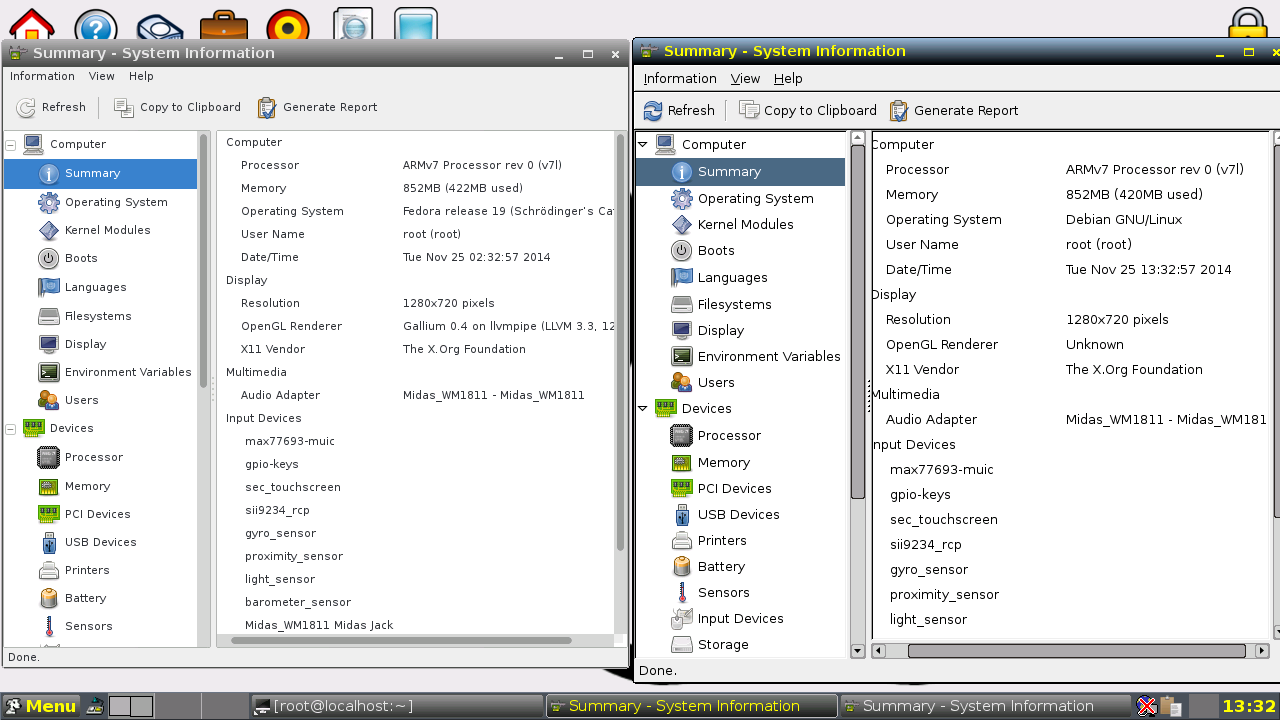Click Generate Report in the left window

point(317,107)
